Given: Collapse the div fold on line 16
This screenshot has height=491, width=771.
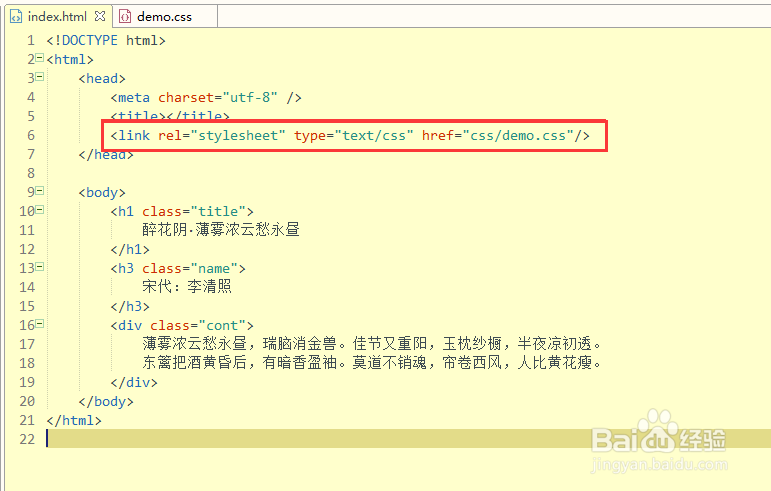Looking at the screenshot, I should coord(40,323).
